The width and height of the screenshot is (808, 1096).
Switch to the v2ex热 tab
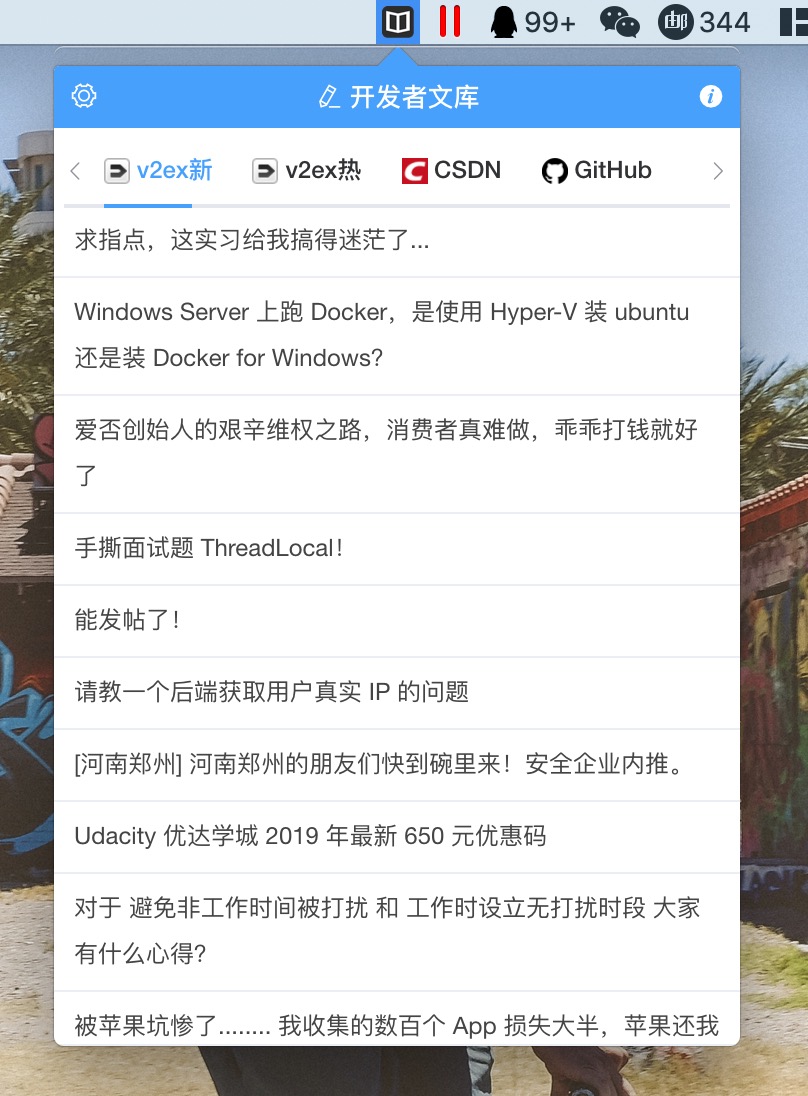tap(306, 170)
